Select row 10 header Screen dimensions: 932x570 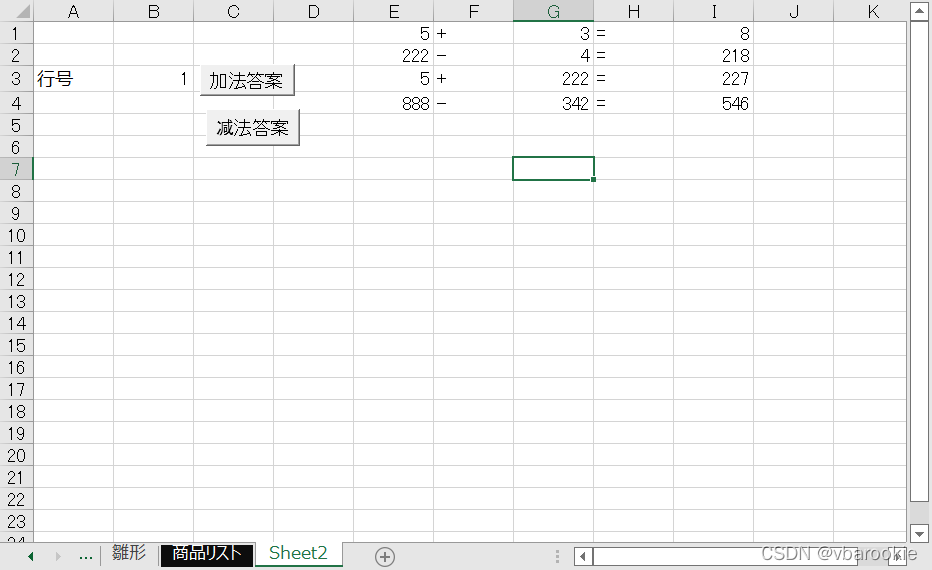pos(16,235)
